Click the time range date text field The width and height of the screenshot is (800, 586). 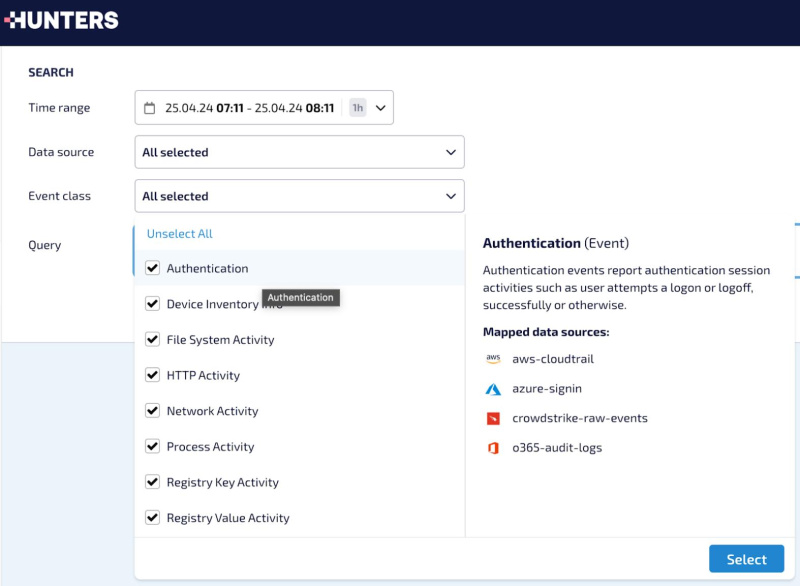pos(249,108)
